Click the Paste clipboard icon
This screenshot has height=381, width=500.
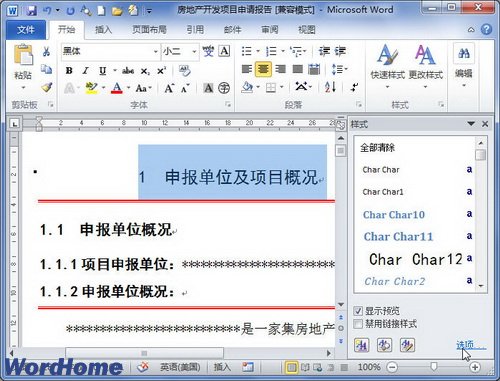click(23, 55)
